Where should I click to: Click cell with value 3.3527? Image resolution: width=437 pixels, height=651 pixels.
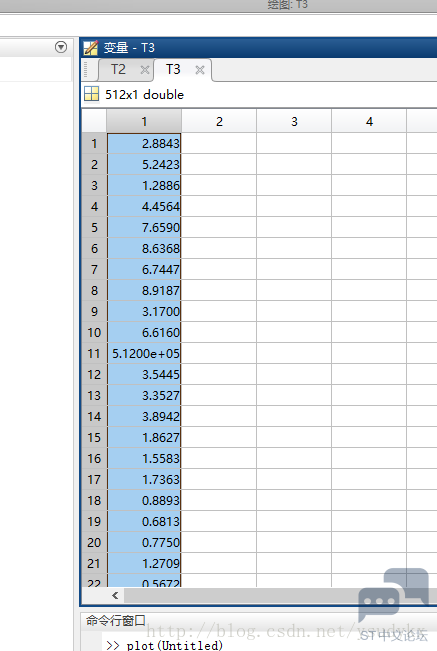(144, 396)
